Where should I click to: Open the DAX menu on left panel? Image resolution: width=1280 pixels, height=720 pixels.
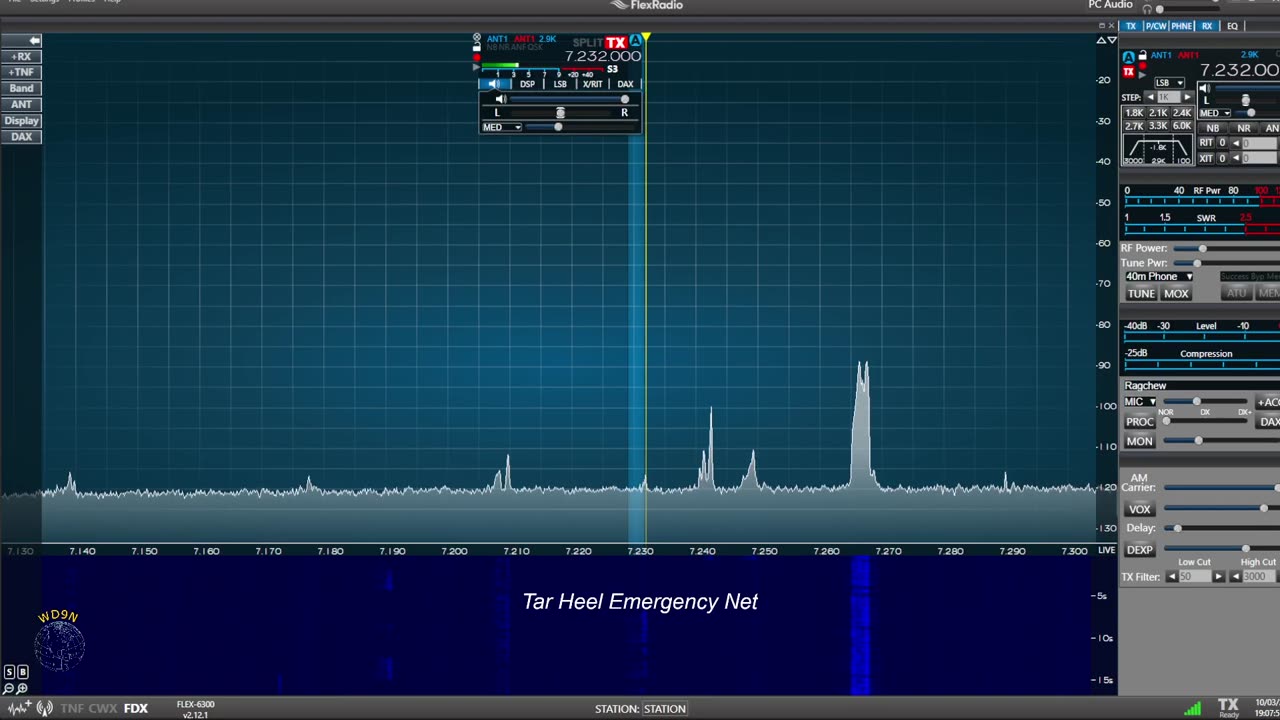(x=21, y=137)
